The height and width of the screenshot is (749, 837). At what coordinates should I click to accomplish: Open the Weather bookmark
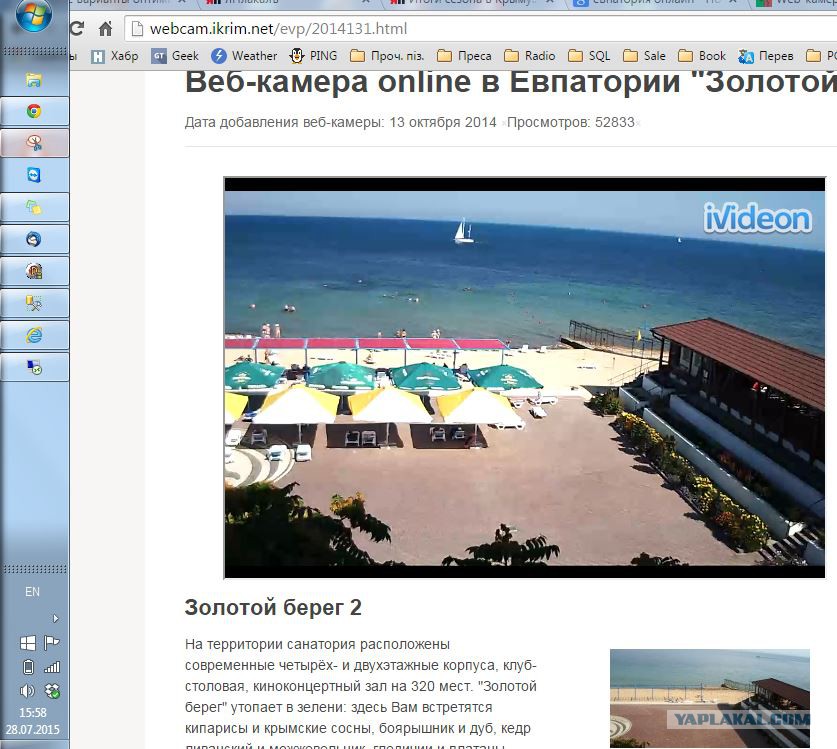(244, 56)
